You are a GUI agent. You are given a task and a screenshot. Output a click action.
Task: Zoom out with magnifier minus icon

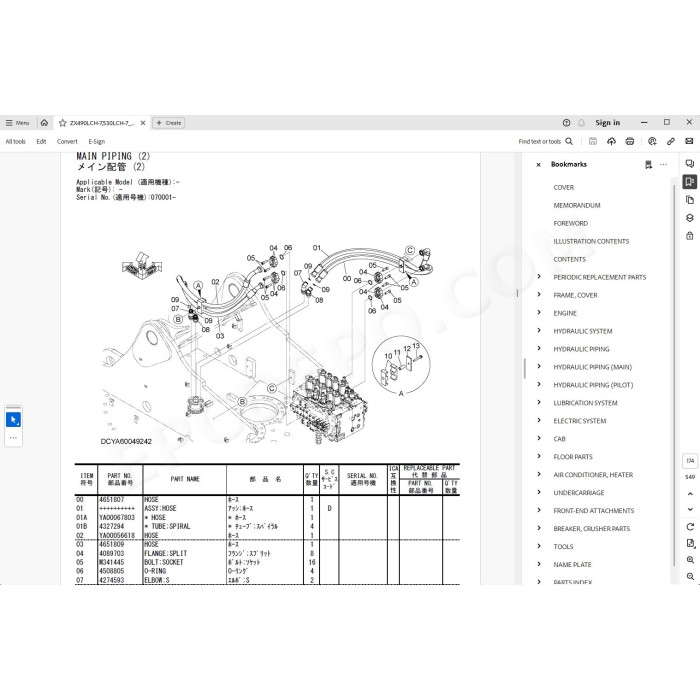pos(690,576)
